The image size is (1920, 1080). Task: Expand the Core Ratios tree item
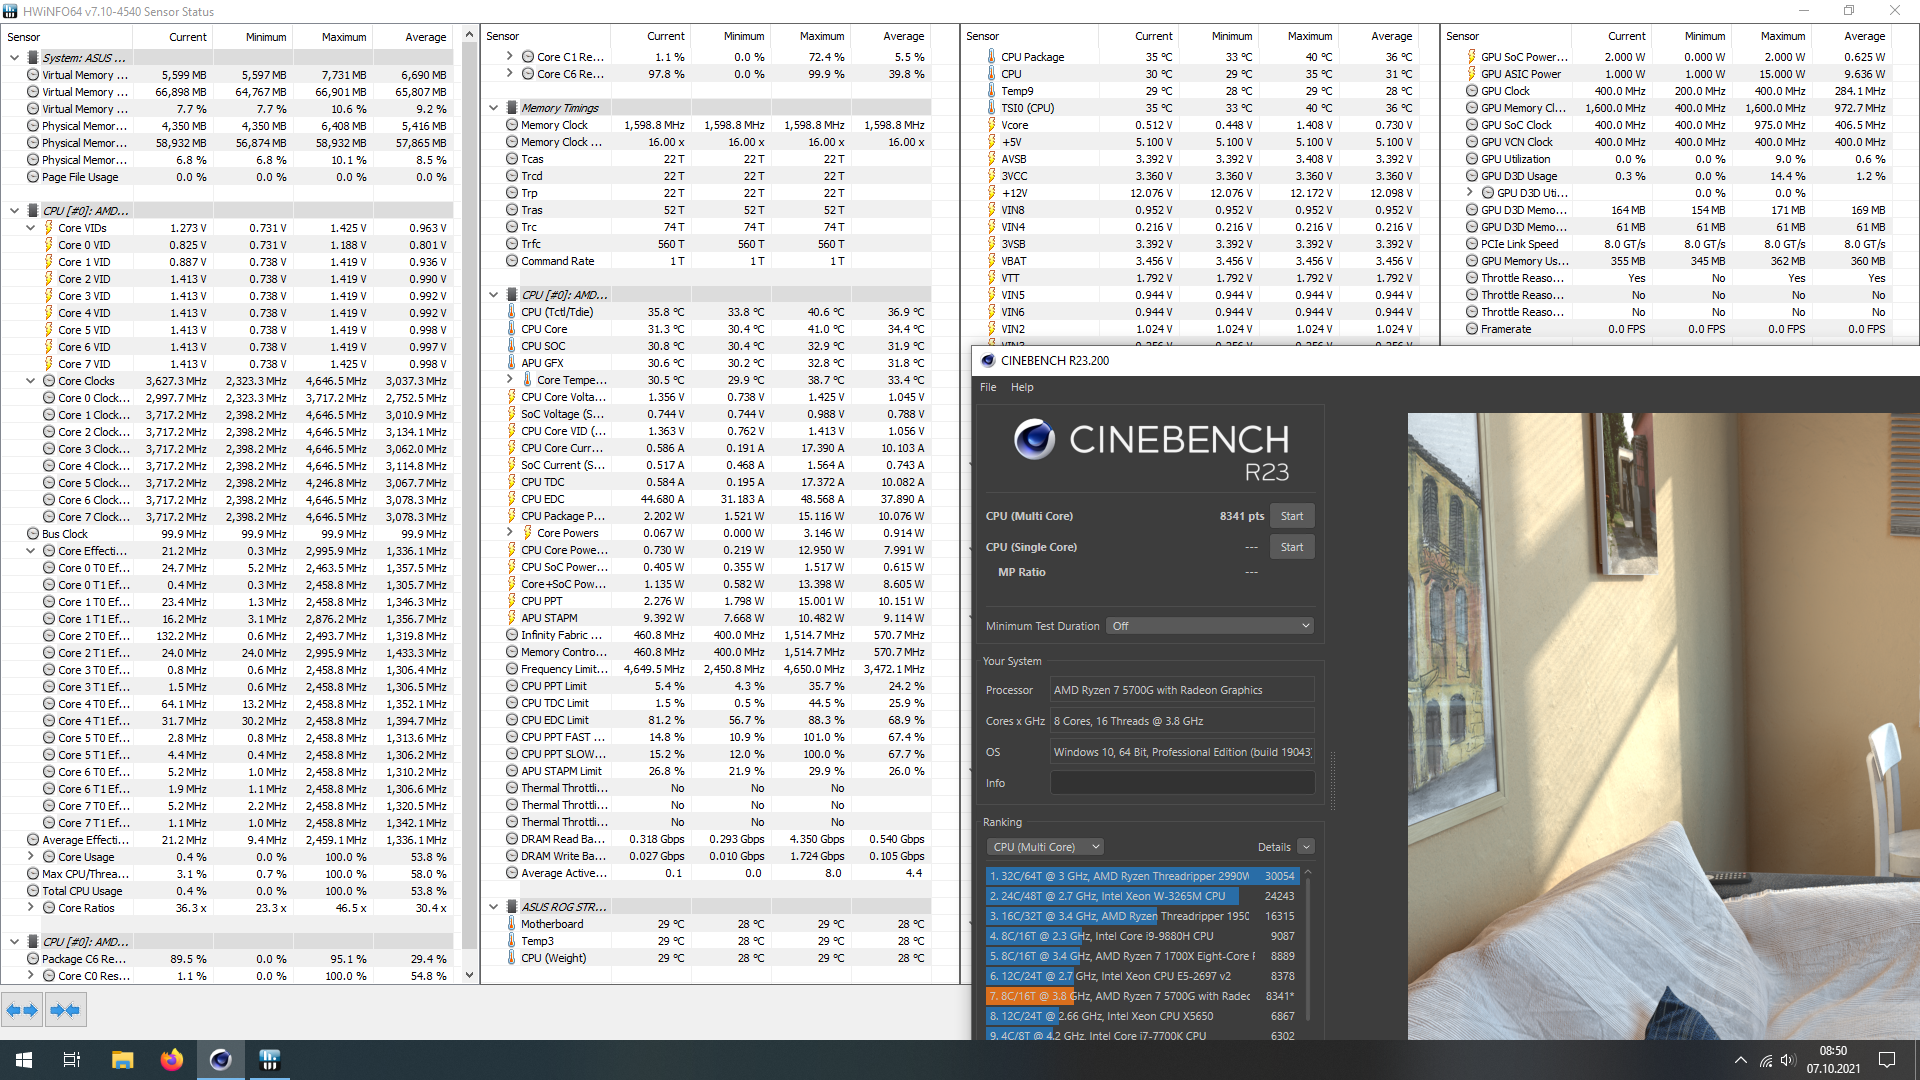coord(31,908)
